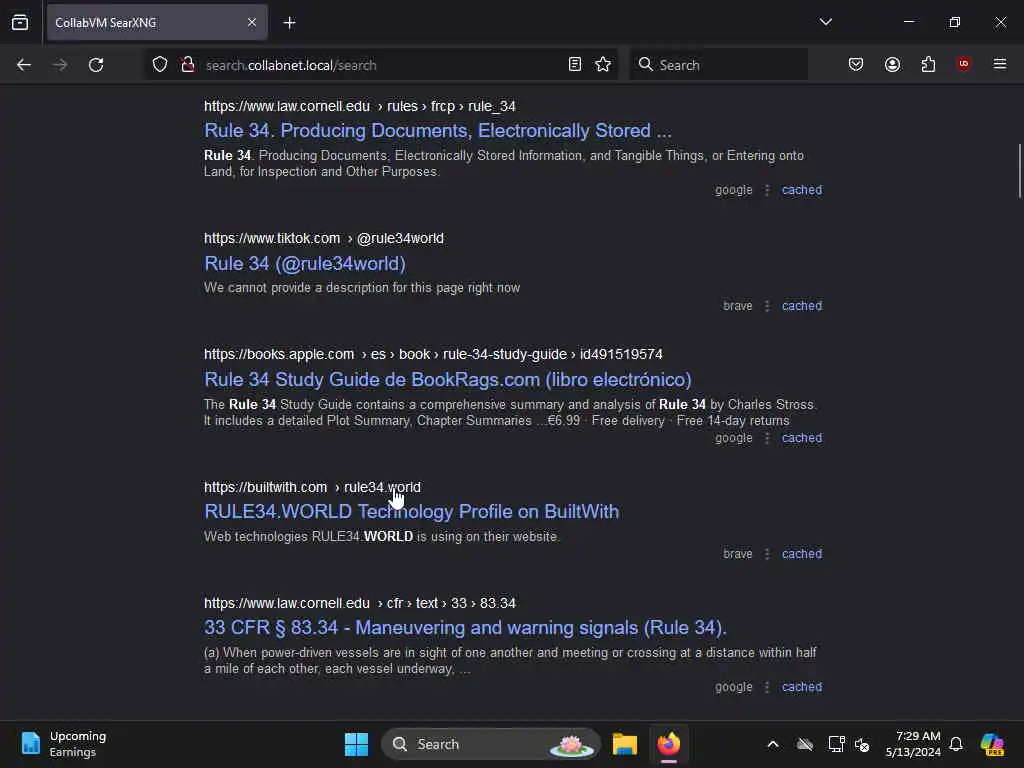Open cached link for TikTok result
This screenshot has width=1024, height=768.
point(802,306)
